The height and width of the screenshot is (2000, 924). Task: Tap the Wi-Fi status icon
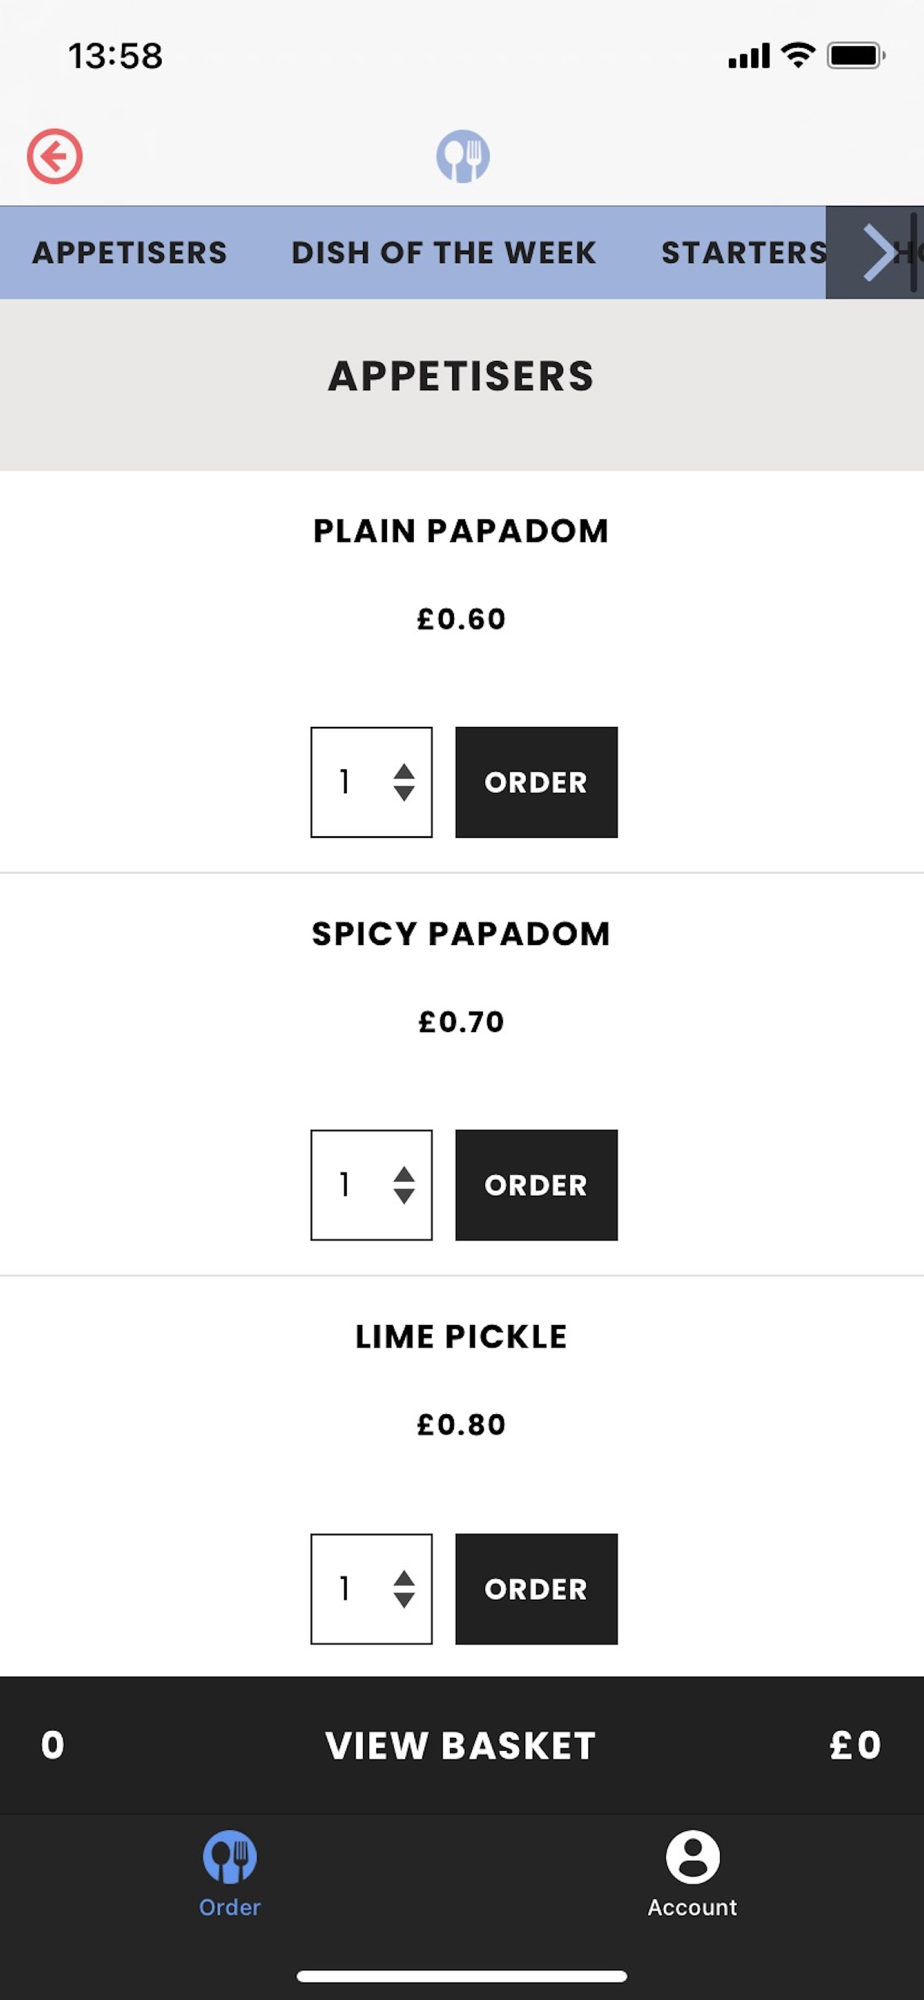pos(798,55)
